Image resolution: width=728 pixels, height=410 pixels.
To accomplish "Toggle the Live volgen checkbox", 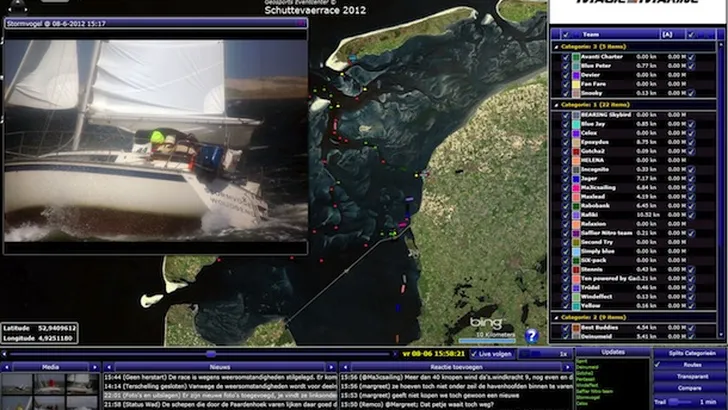I will pos(474,354).
